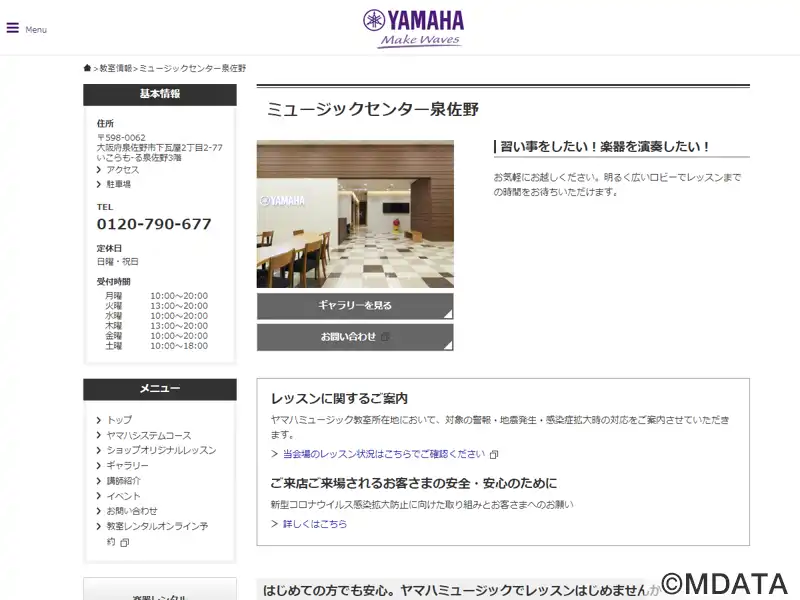Click the メニュー panel header

pos(160,389)
